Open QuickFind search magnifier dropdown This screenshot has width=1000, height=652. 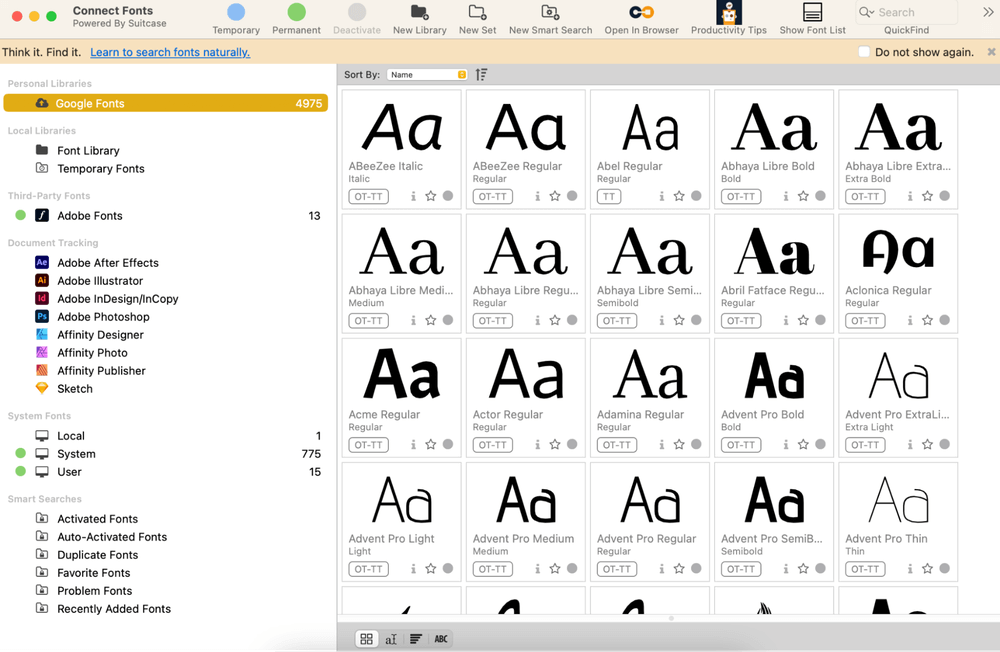click(x=867, y=13)
